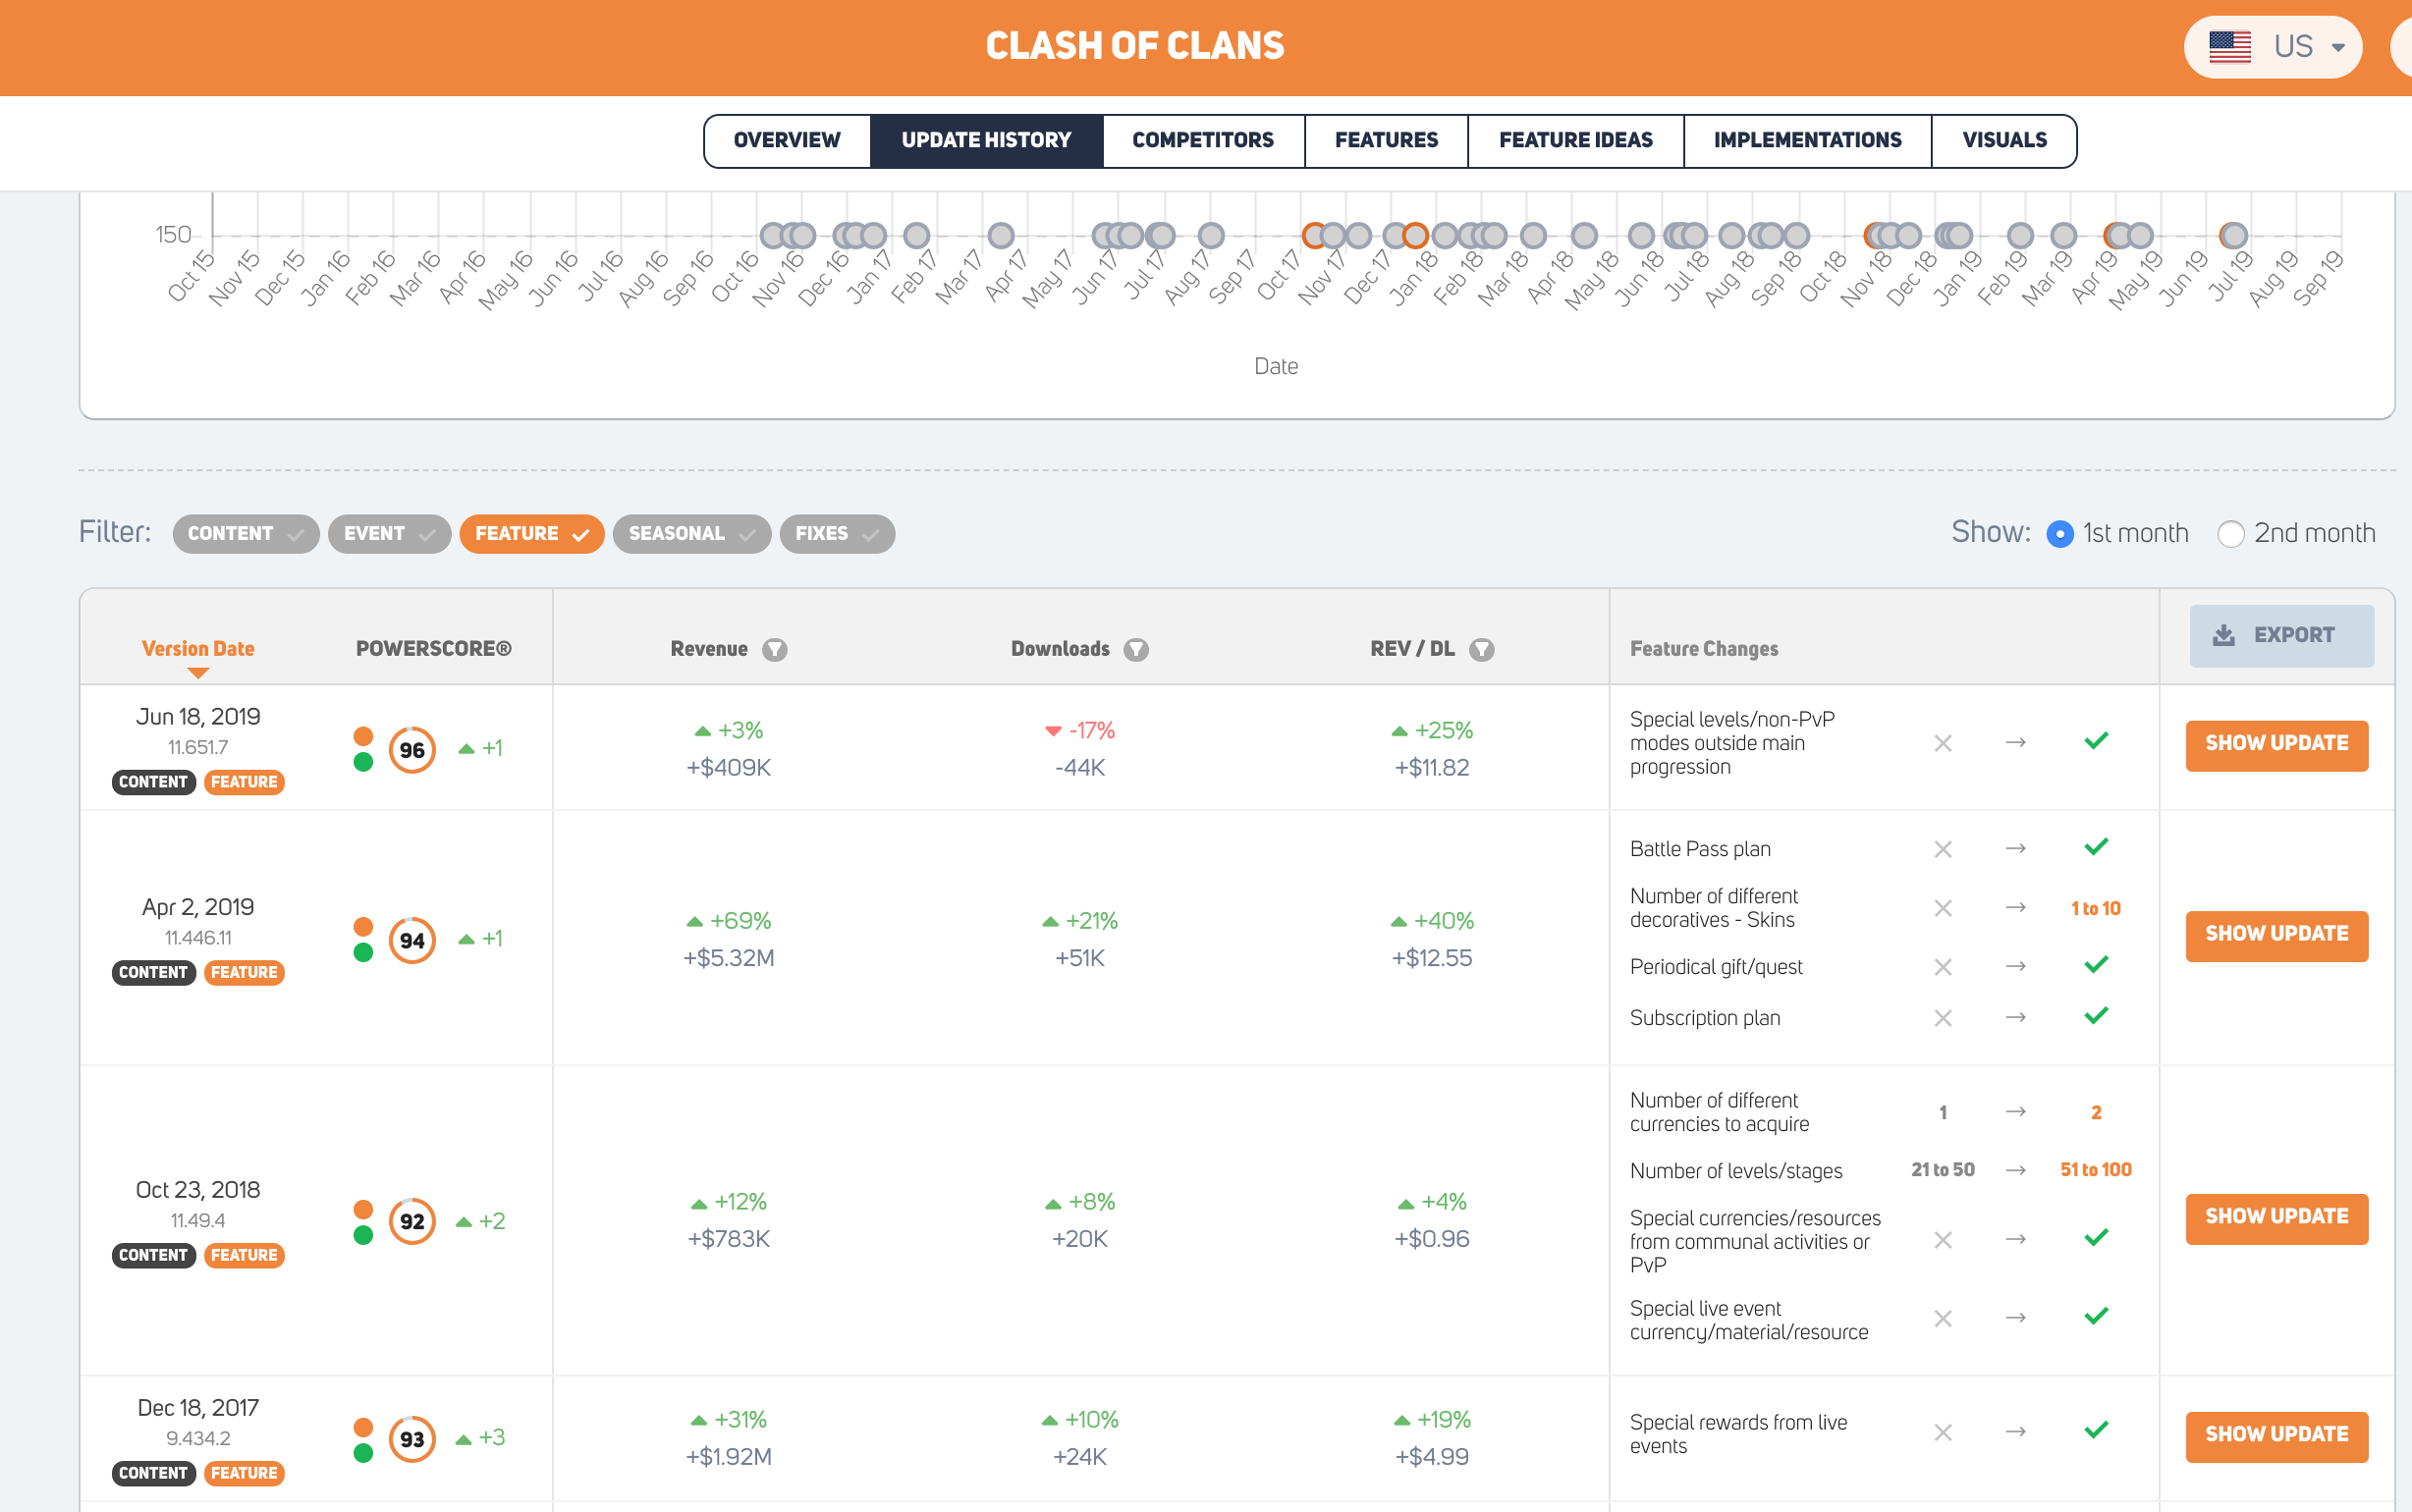Click version number 11.446.11
Viewport: 2412px width, 1512px height.
198,939
